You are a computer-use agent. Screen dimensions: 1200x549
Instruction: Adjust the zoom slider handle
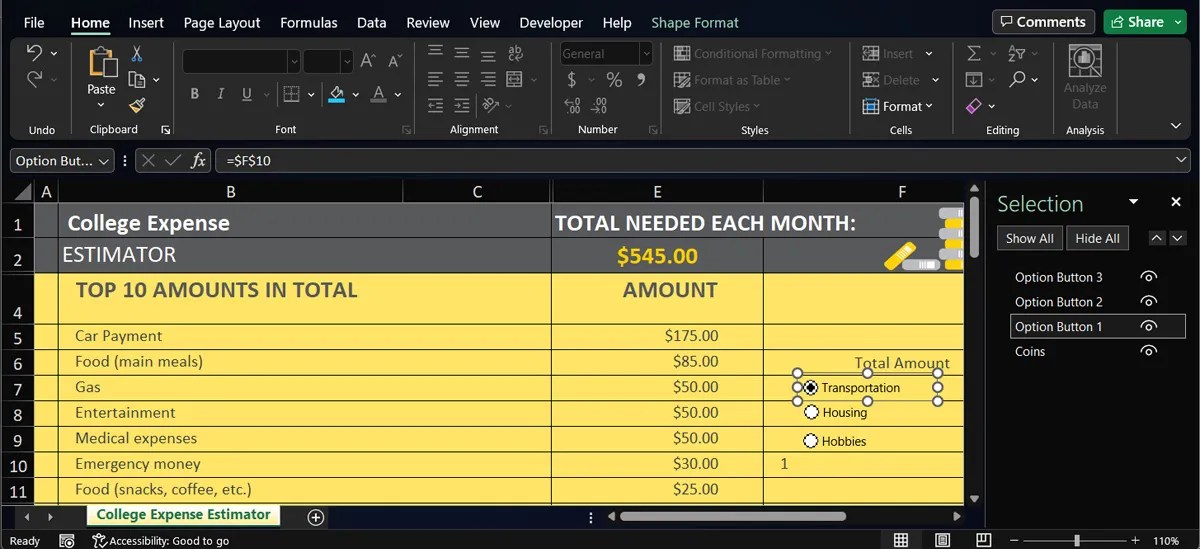[1076, 540]
